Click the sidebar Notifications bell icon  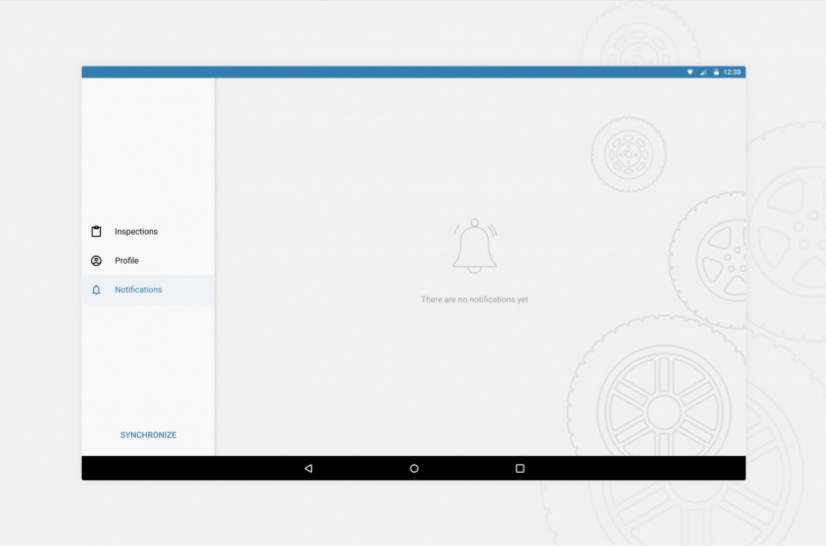[x=96, y=290]
